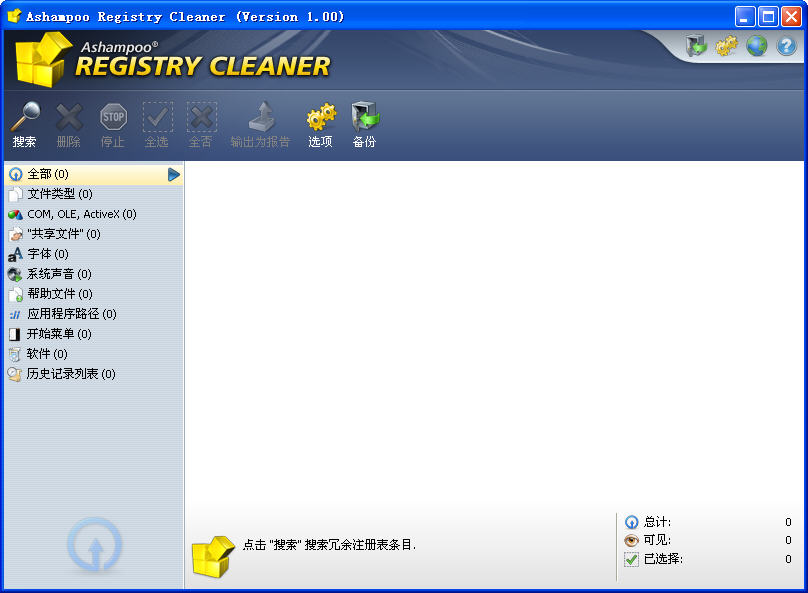Image resolution: width=808 pixels, height=593 pixels.
Task: Select COM, OLE, ActiveX (0) category
Action: click(x=81, y=214)
